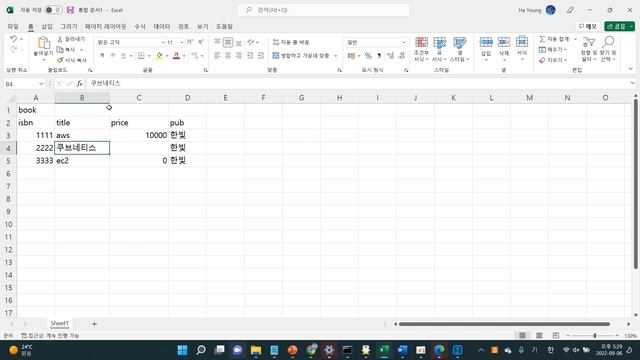Click the Paste clipboard icon
640x360 pixels.
pos(44,43)
